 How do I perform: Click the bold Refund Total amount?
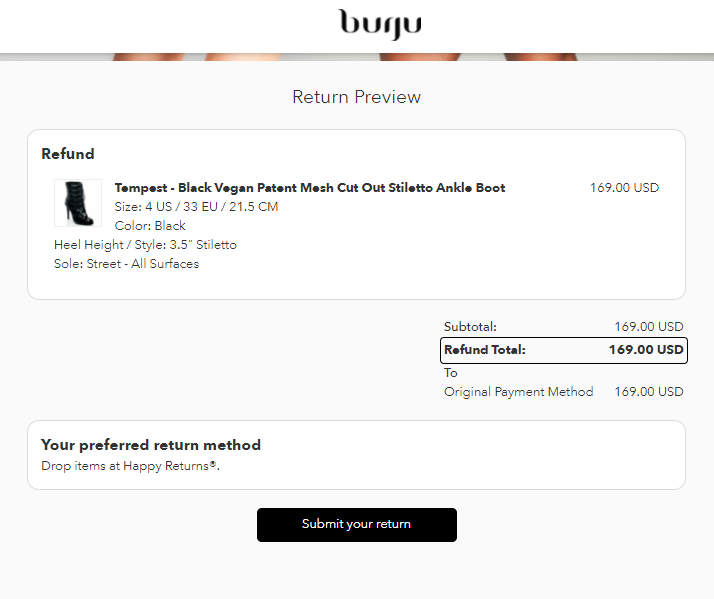click(646, 350)
